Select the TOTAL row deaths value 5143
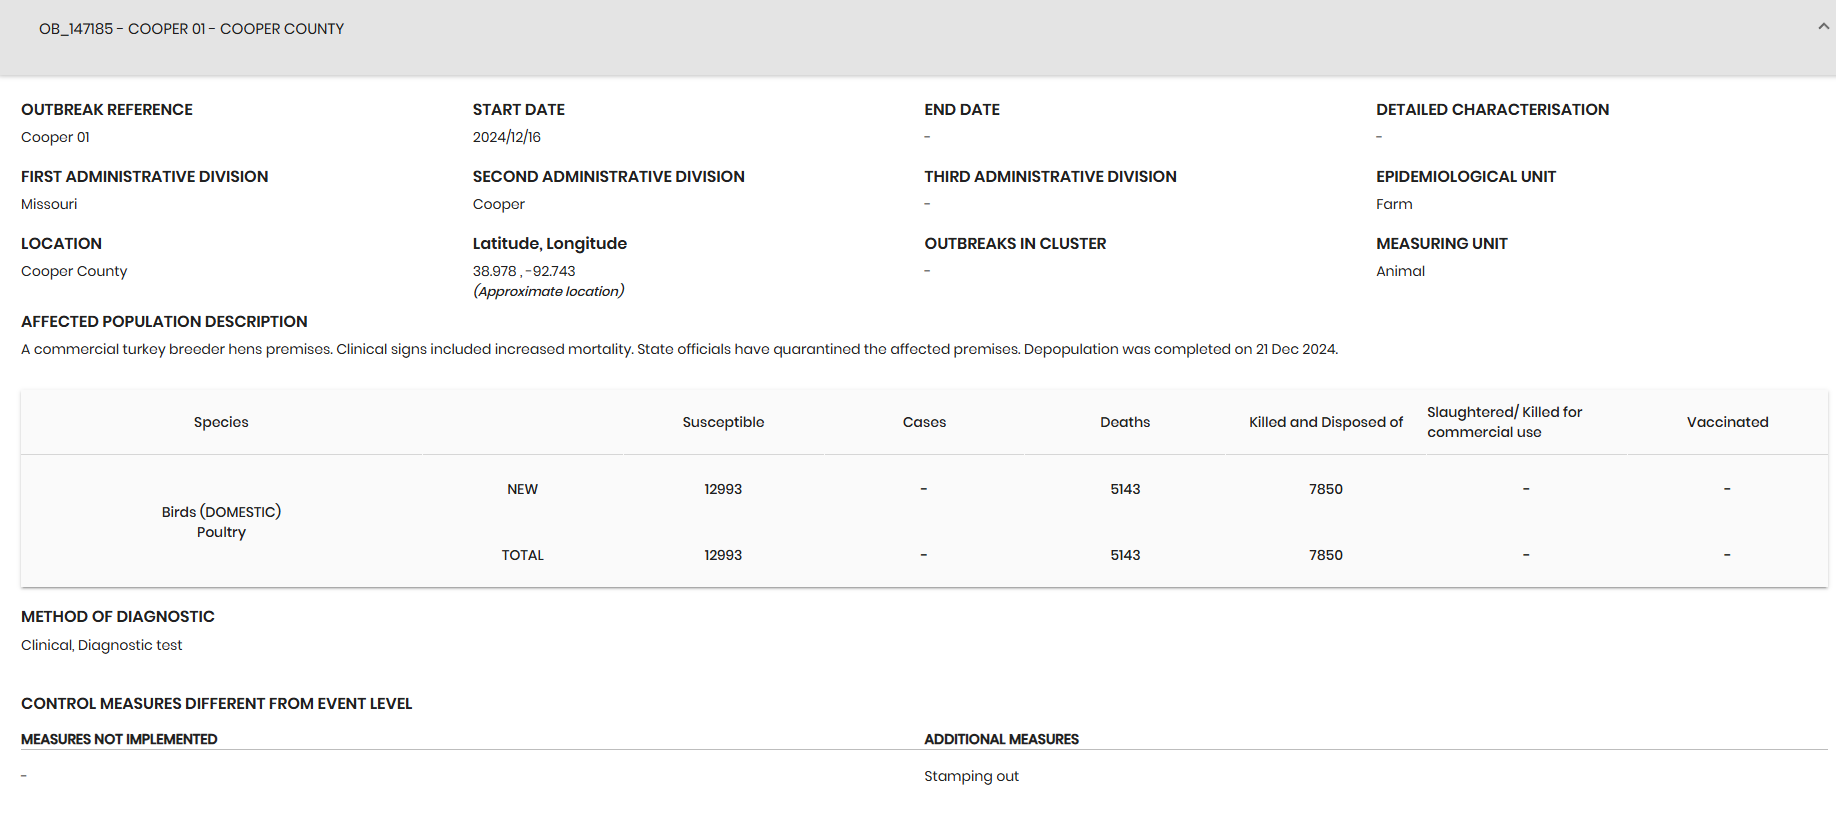1836x823 pixels. pyautogui.click(x=1125, y=555)
